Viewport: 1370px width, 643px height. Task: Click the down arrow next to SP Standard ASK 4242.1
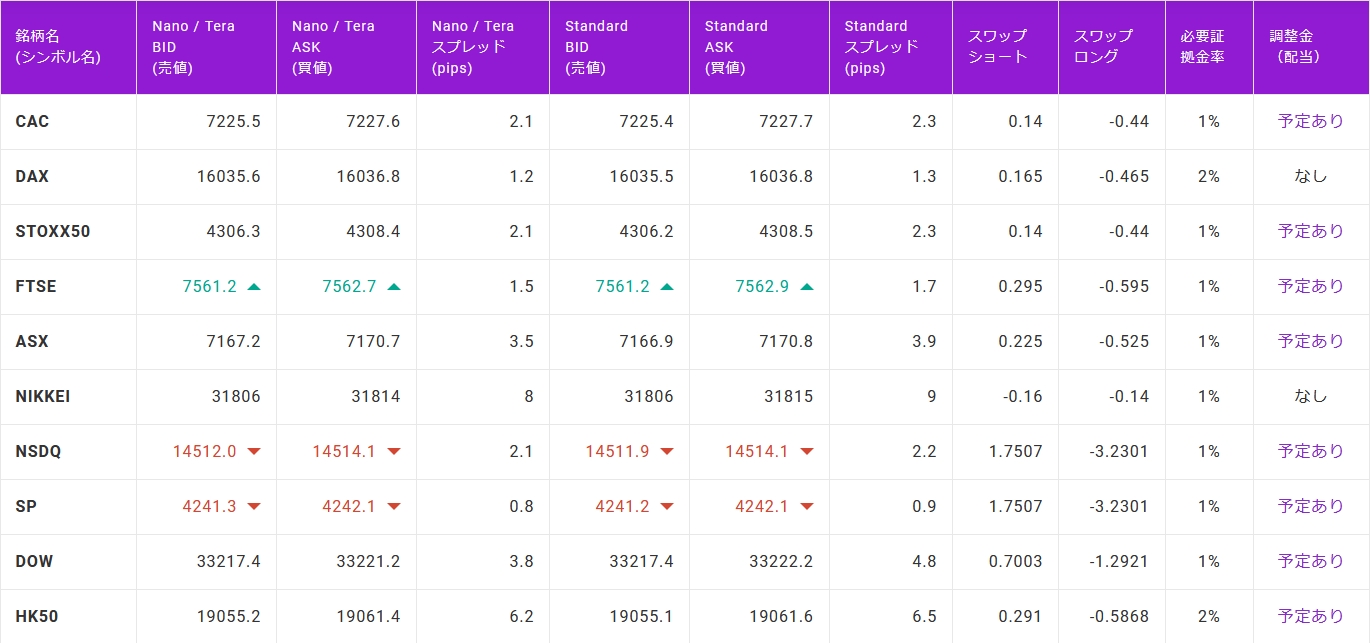pyautogui.click(x=807, y=507)
